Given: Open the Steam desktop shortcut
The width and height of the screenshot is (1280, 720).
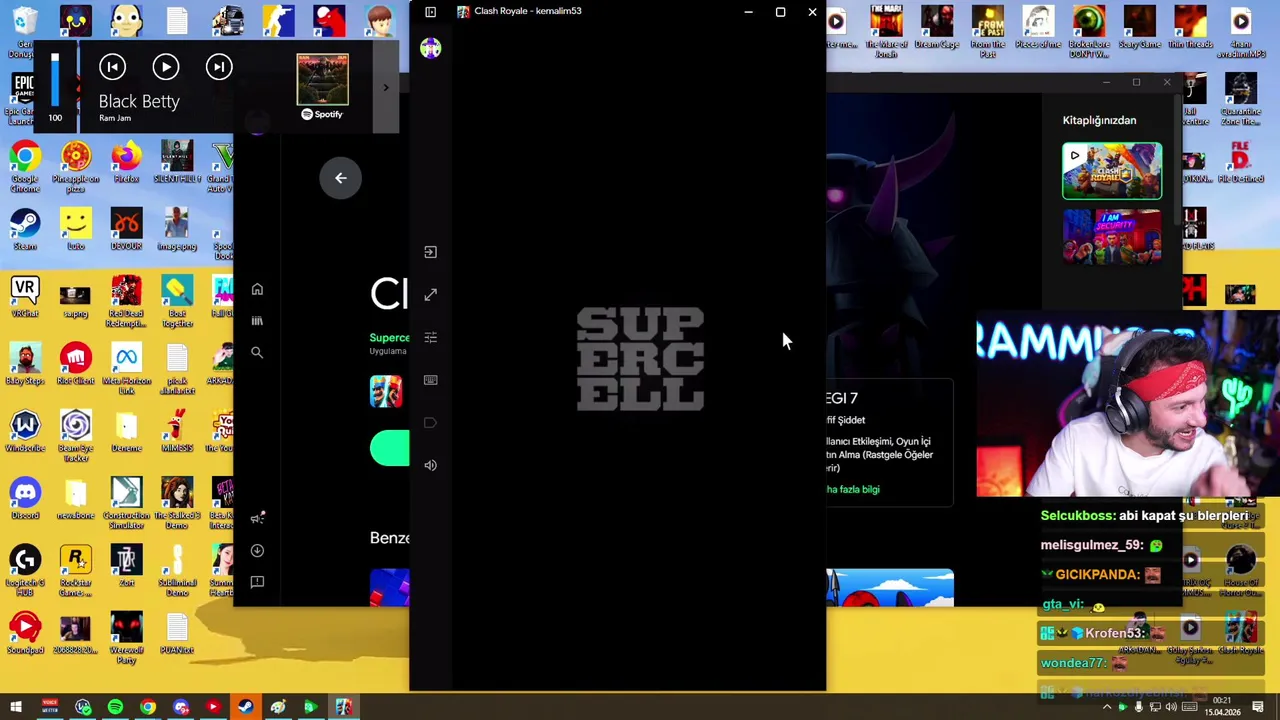Looking at the screenshot, I should click(25, 229).
